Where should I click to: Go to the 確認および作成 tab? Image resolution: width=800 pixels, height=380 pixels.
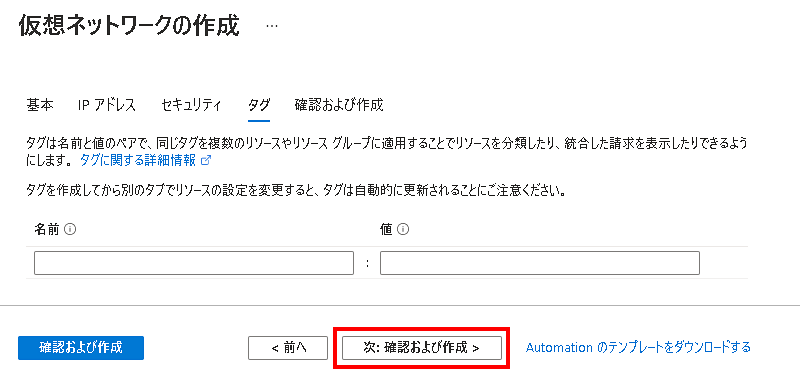[339, 106]
